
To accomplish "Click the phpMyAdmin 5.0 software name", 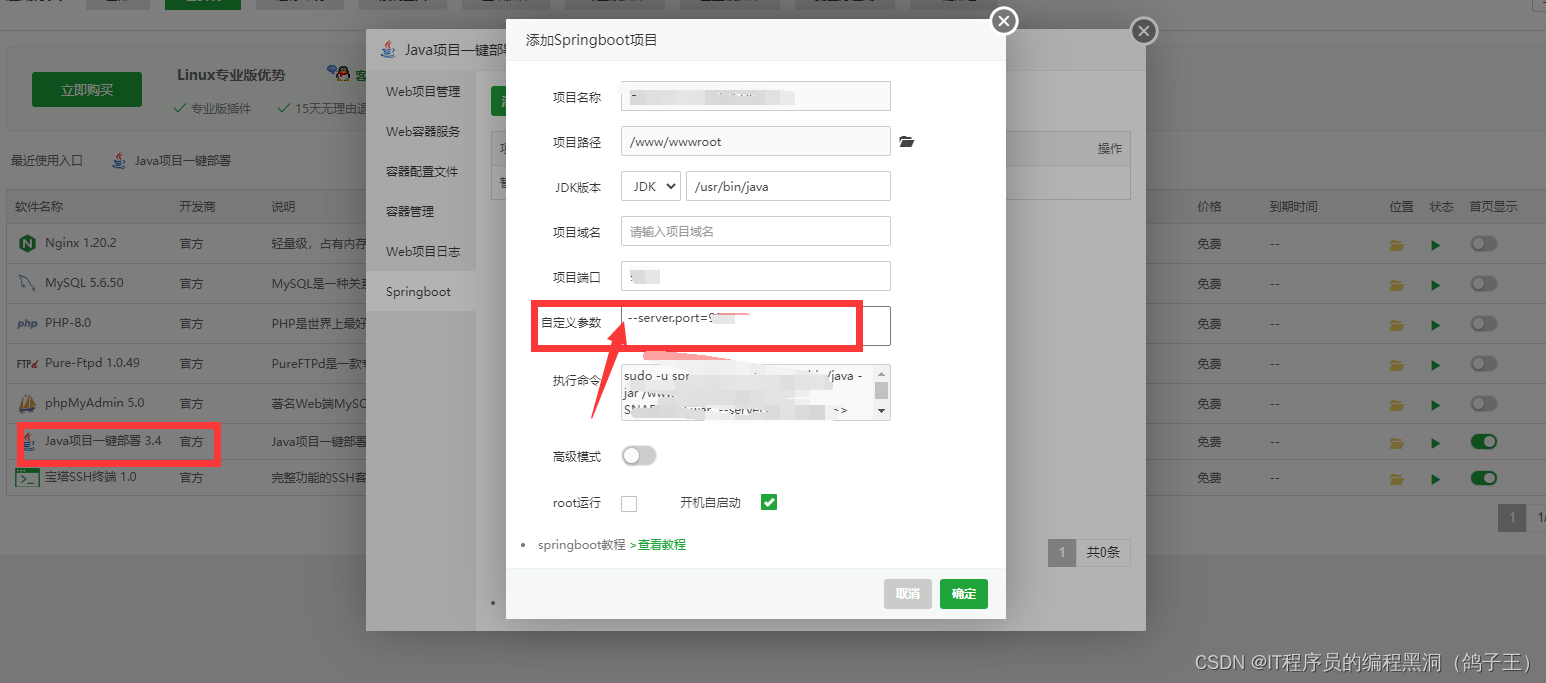I will coord(95,403).
